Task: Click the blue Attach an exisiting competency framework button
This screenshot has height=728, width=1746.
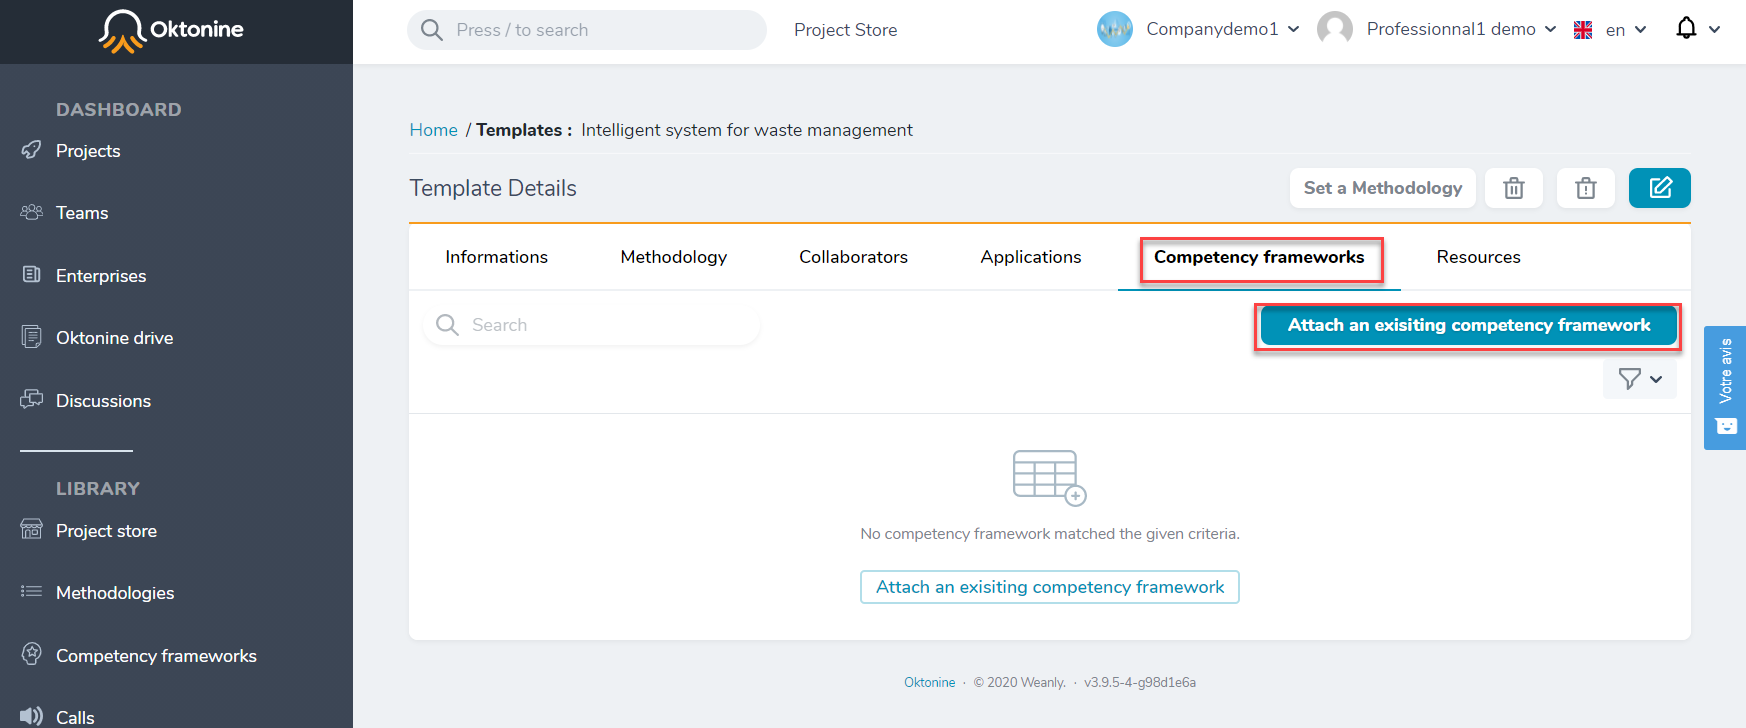Action: pyautogui.click(x=1468, y=326)
